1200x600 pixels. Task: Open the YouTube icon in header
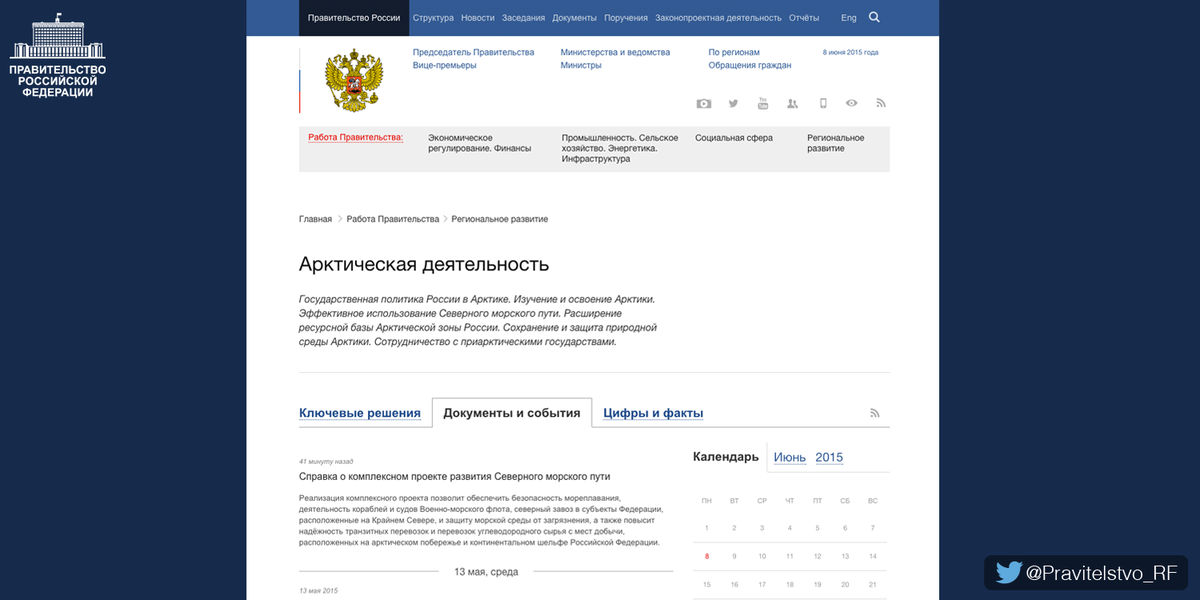click(763, 103)
